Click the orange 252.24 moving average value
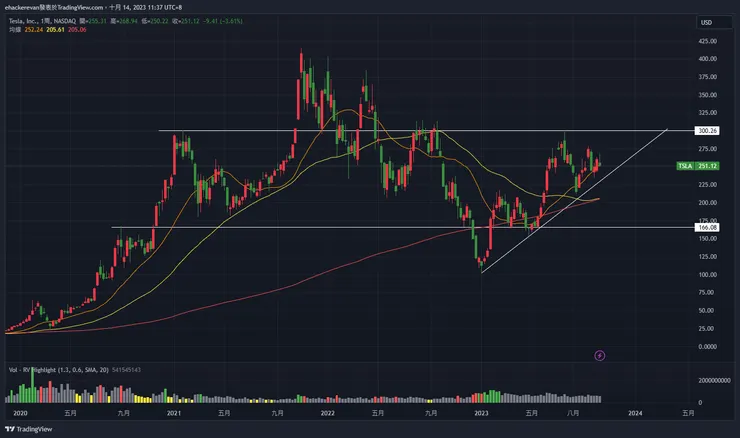740x438 pixels. [x=34, y=30]
